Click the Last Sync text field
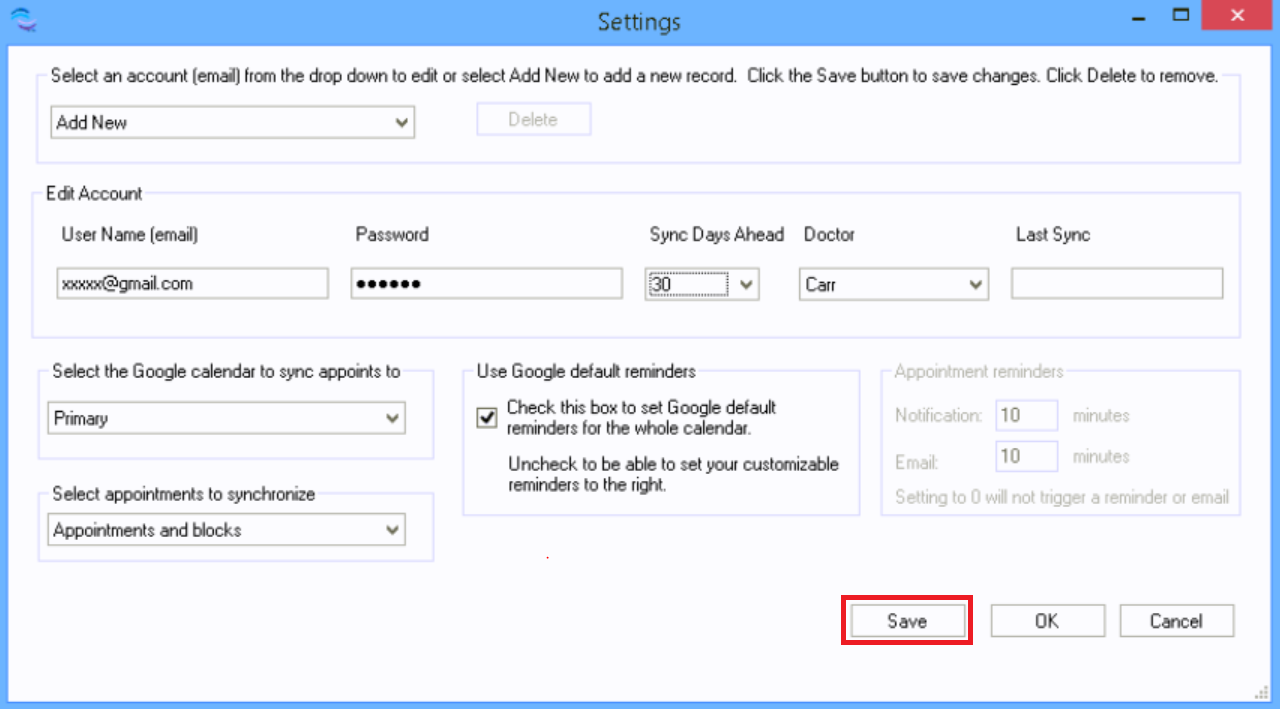 click(1116, 284)
